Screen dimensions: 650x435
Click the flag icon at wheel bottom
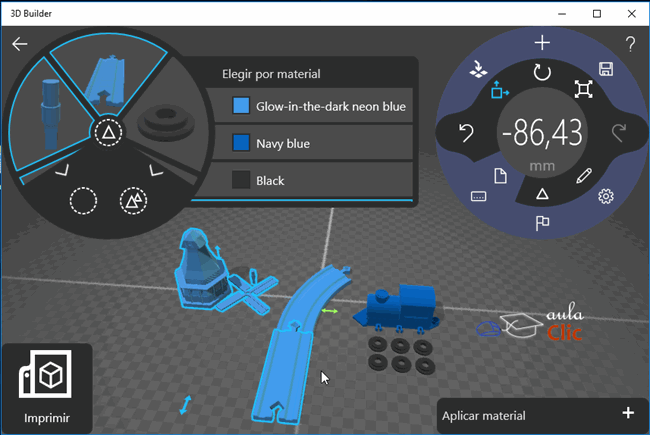(542, 223)
